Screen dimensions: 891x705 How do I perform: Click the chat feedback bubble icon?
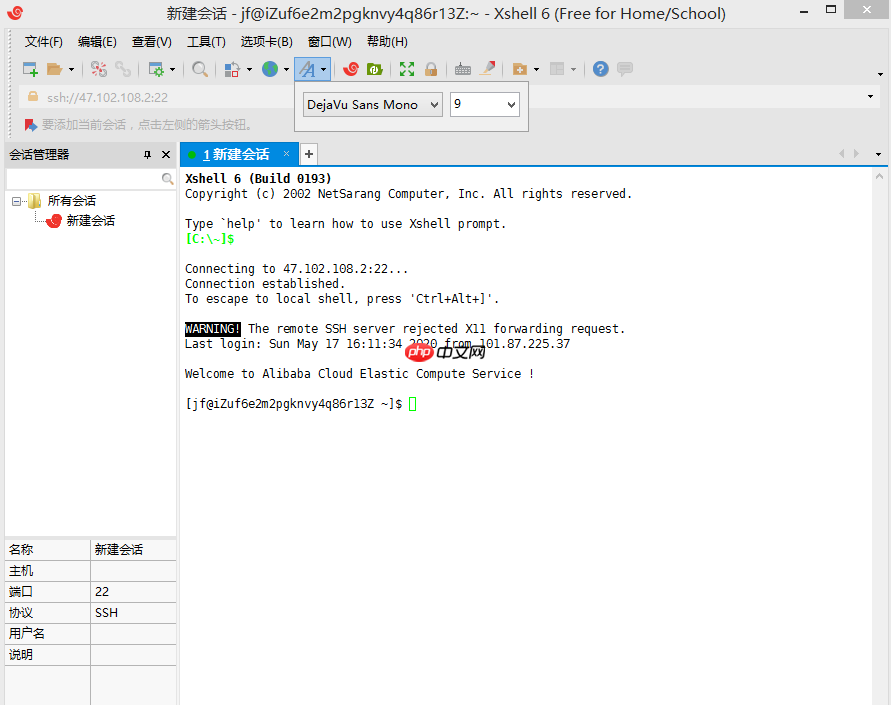click(x=625, y=69)
